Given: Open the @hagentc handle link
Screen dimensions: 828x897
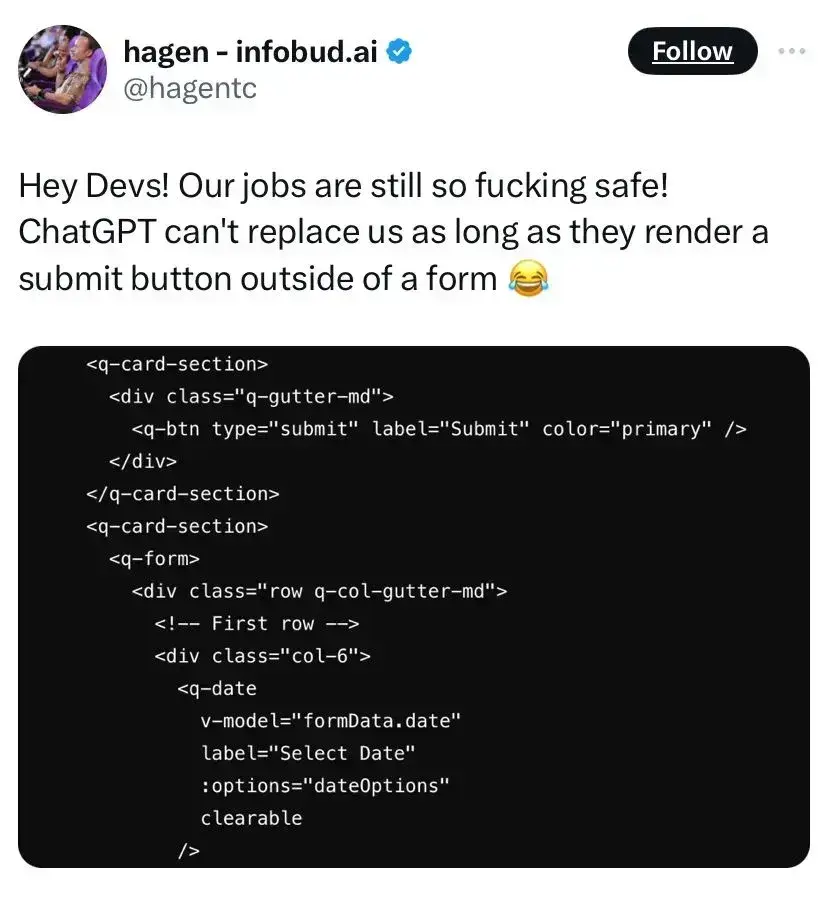Looking at the screenshot, I should click(190, 88).
